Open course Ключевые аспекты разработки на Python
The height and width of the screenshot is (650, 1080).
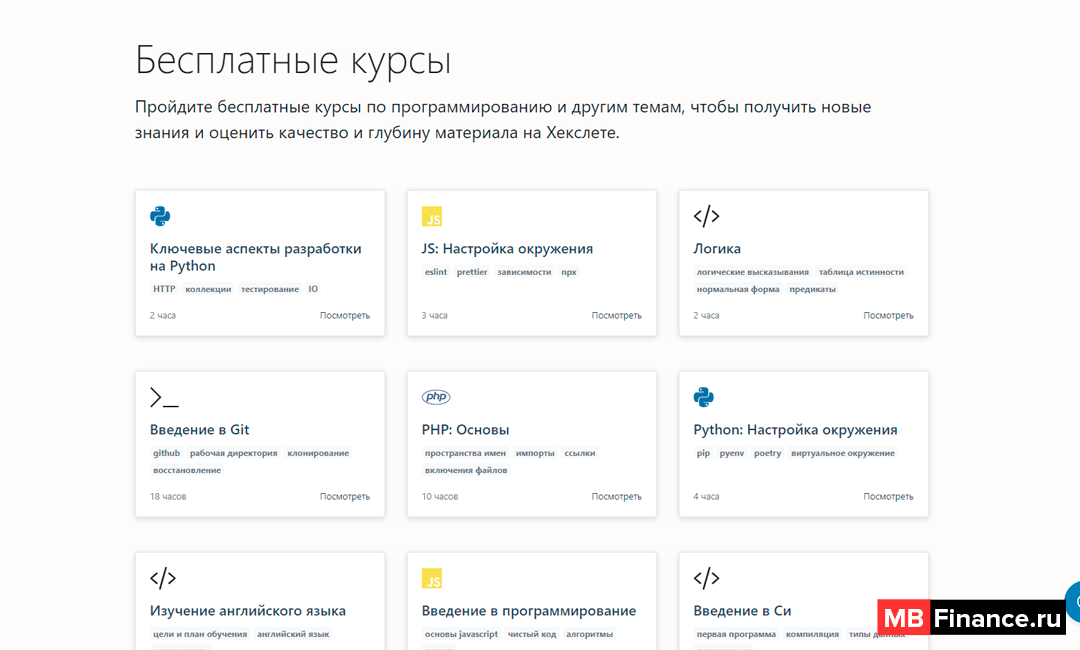click(x=256, y=257)
